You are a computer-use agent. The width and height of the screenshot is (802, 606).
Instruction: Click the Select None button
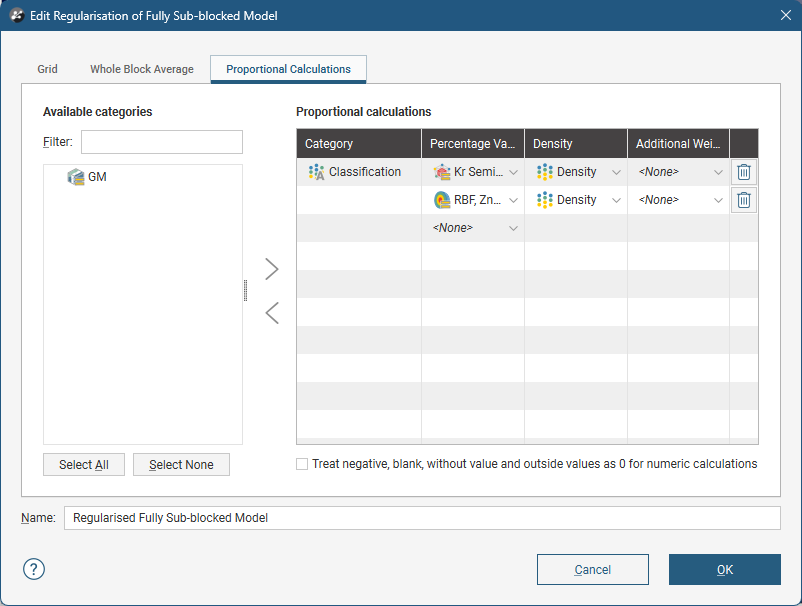pos(181,464)
